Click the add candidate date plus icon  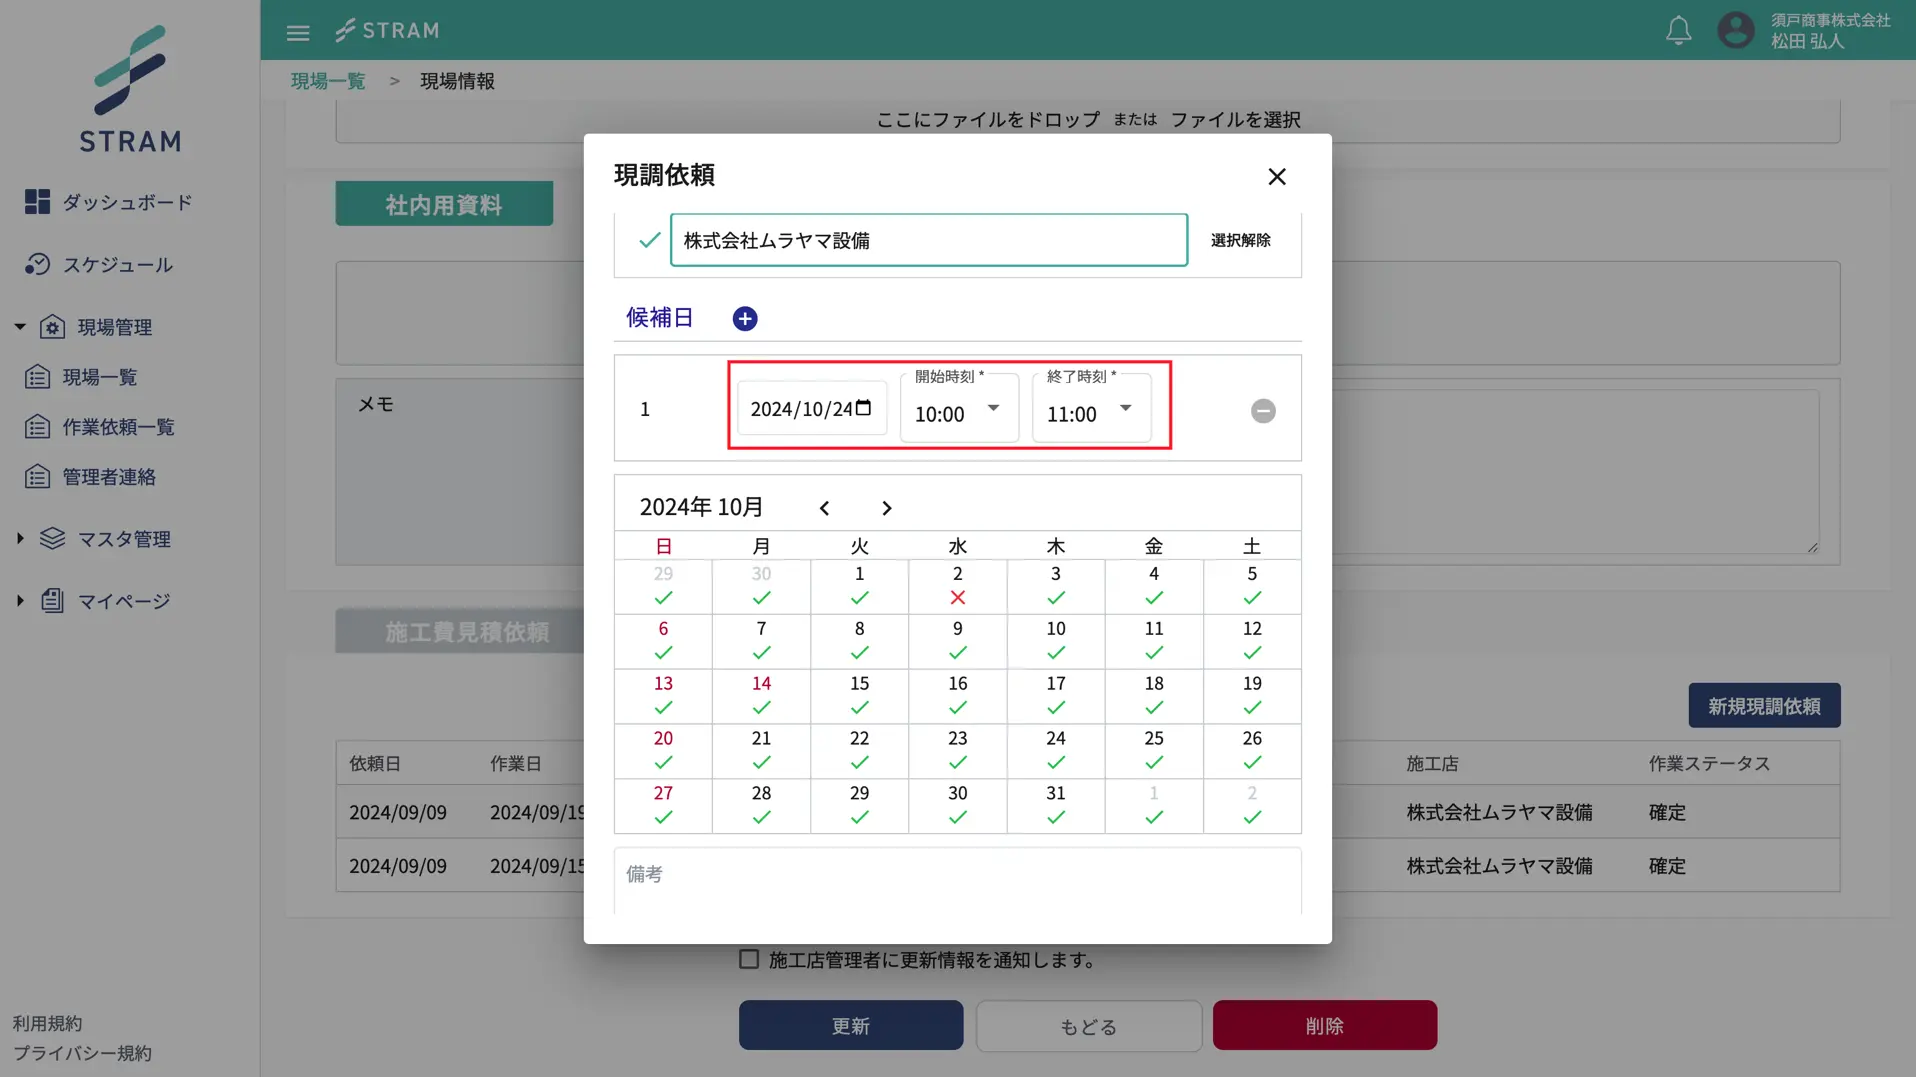(x=744, y=318)
